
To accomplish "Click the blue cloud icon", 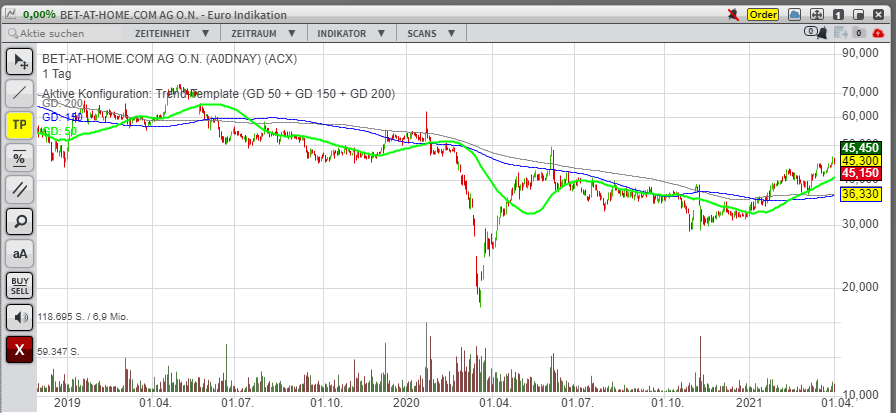I will point(795,15).
